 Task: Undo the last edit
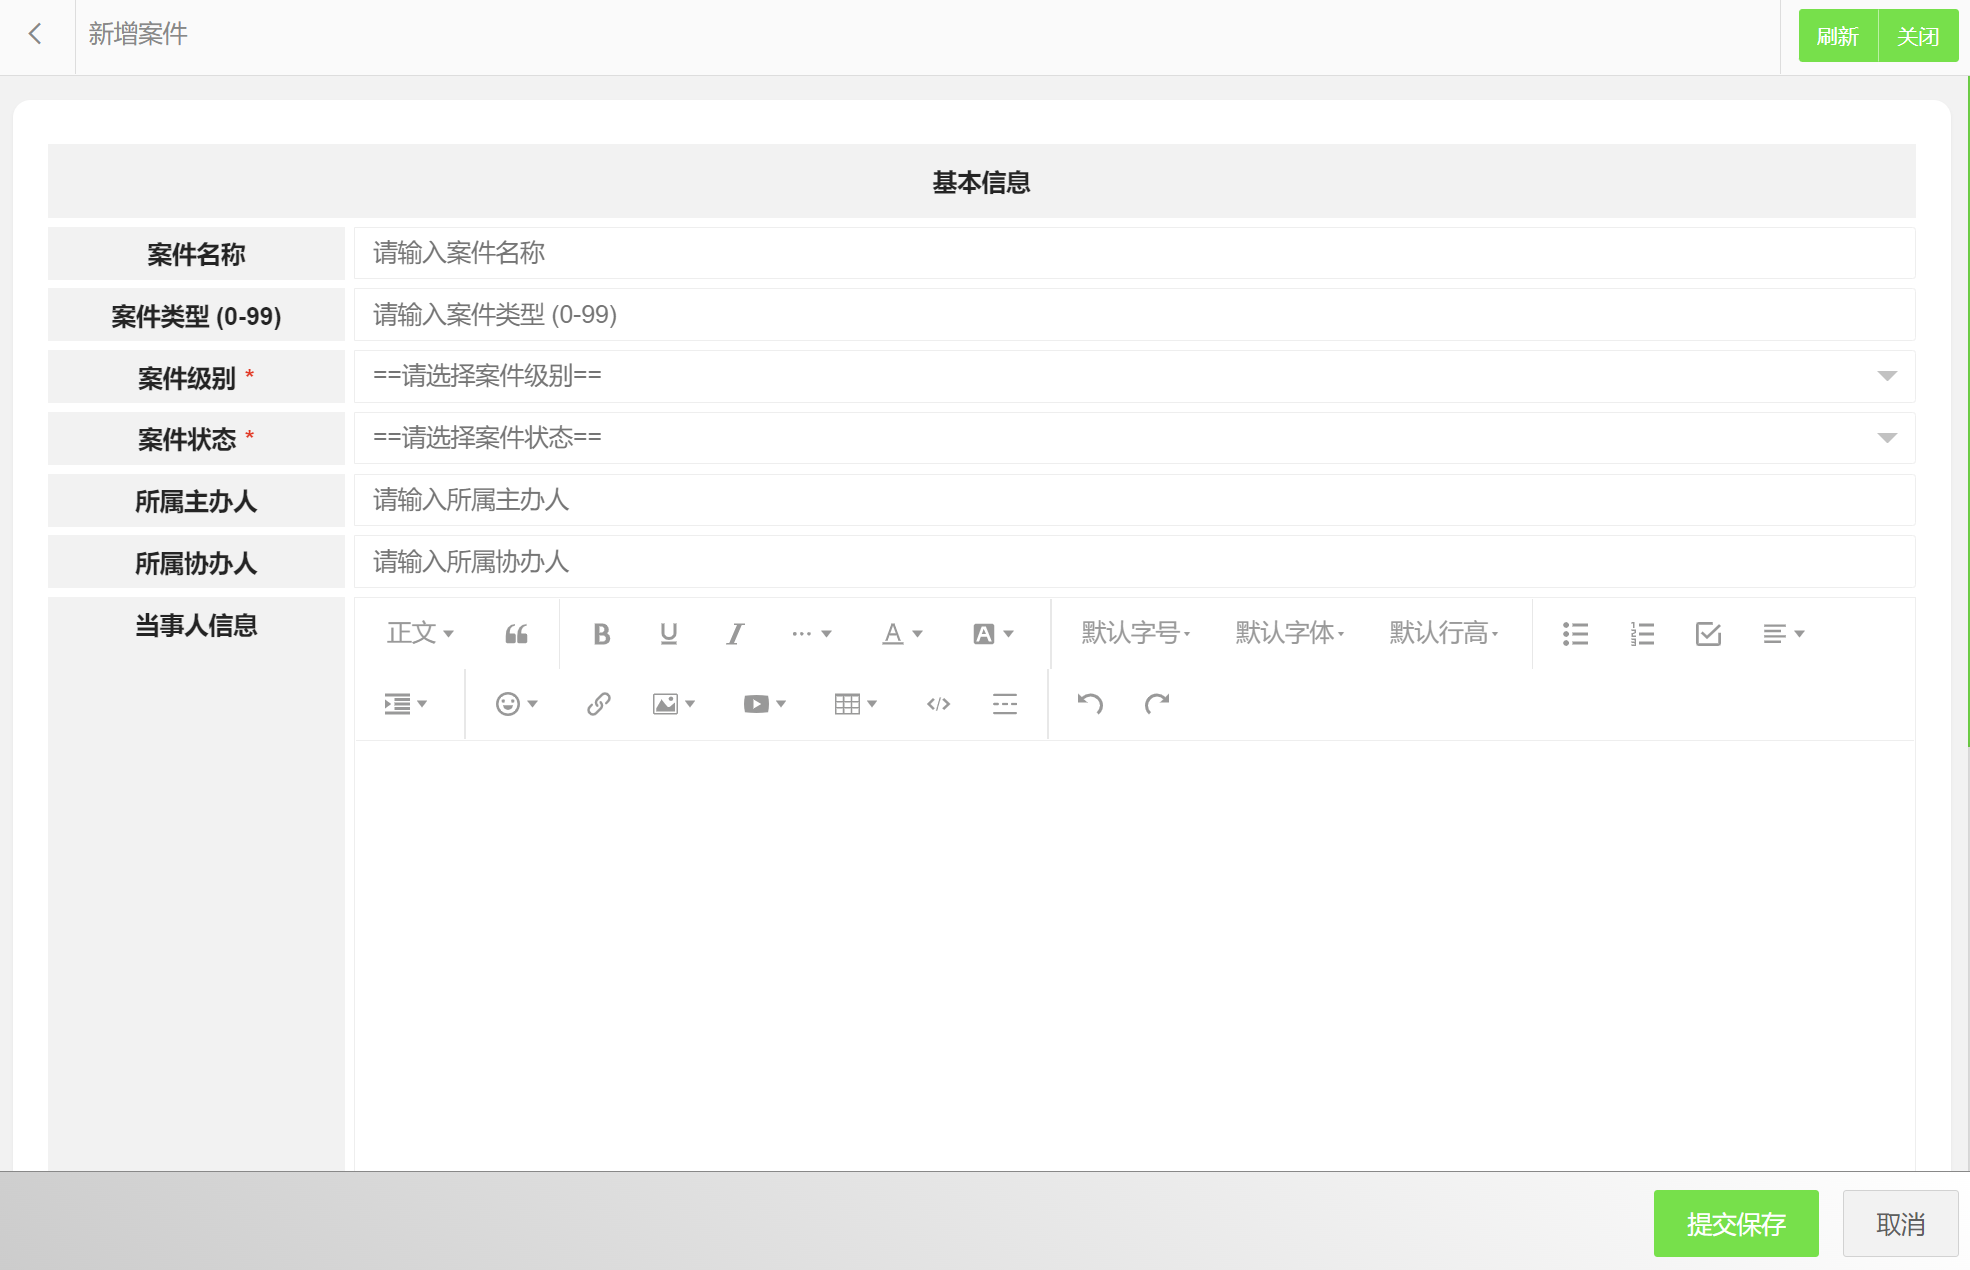tap(1090, 704)
